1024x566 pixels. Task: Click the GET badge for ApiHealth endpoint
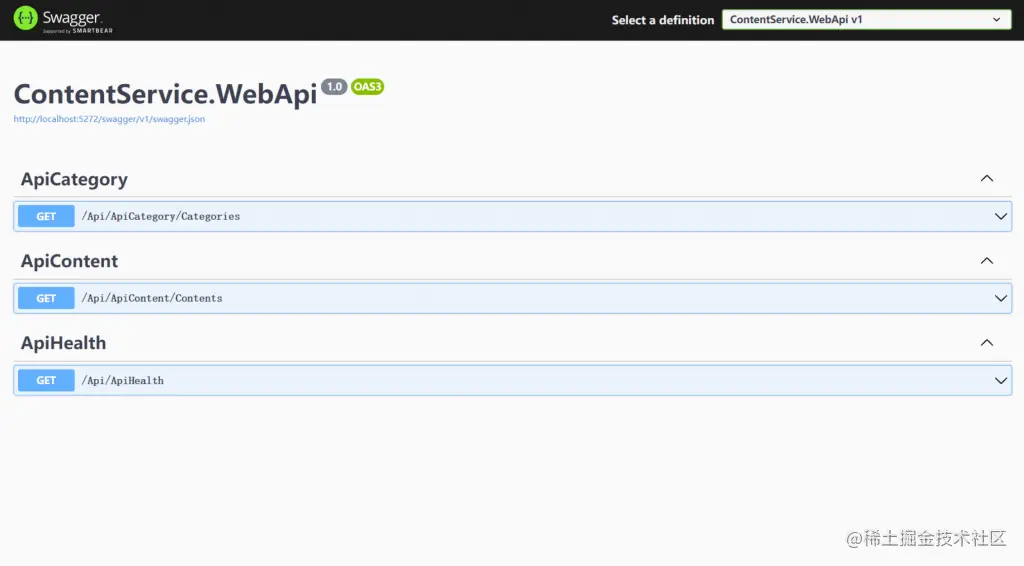tap(46, 381)
